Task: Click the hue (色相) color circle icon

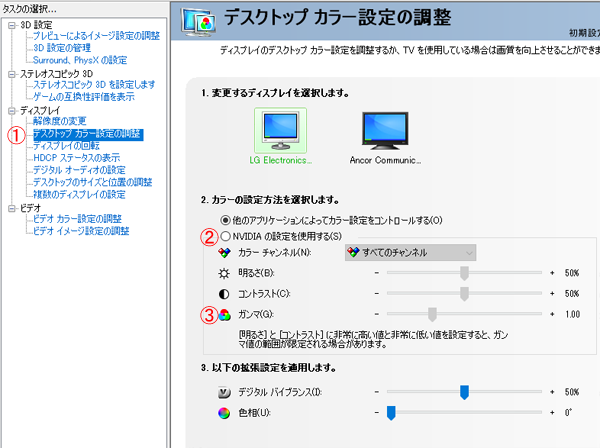Action: [224, 413]
